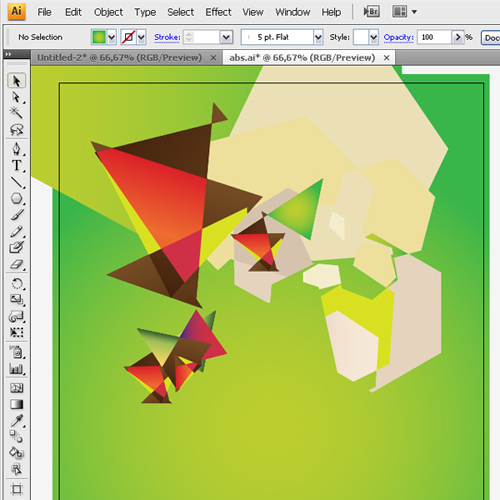This screenshot has height=500, width=500.
Task: Select the Pencil tool
Action: click(16, 231)
